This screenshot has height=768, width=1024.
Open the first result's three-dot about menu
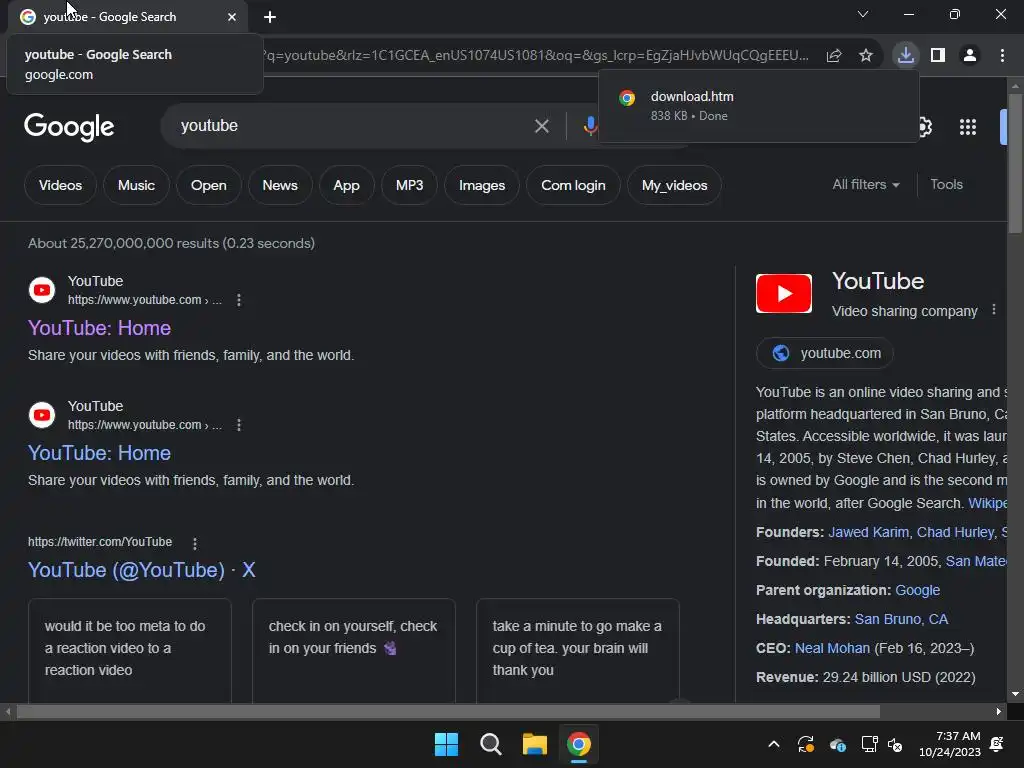[239, 300]
